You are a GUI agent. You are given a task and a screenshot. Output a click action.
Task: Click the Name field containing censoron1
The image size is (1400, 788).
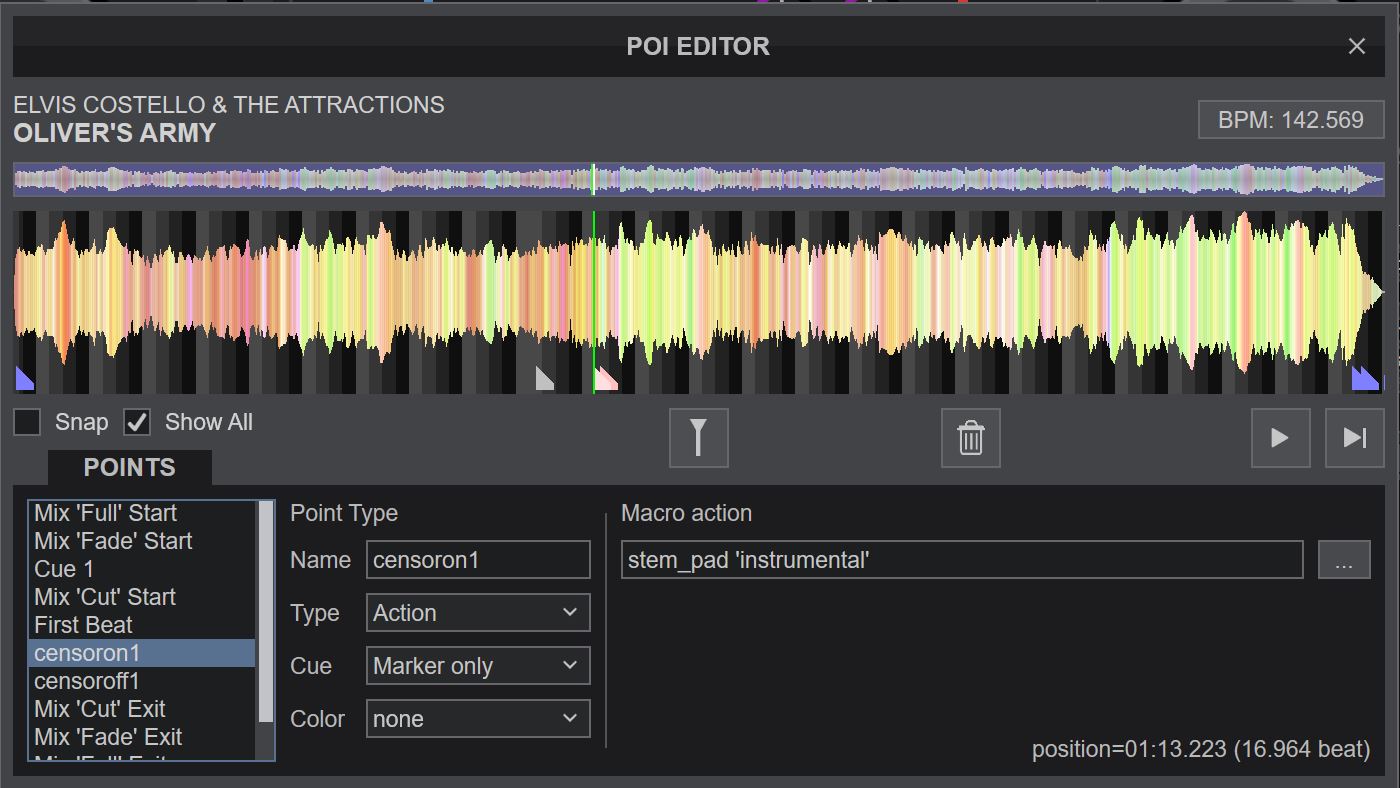pyautogui.click(x=478, y=560)
